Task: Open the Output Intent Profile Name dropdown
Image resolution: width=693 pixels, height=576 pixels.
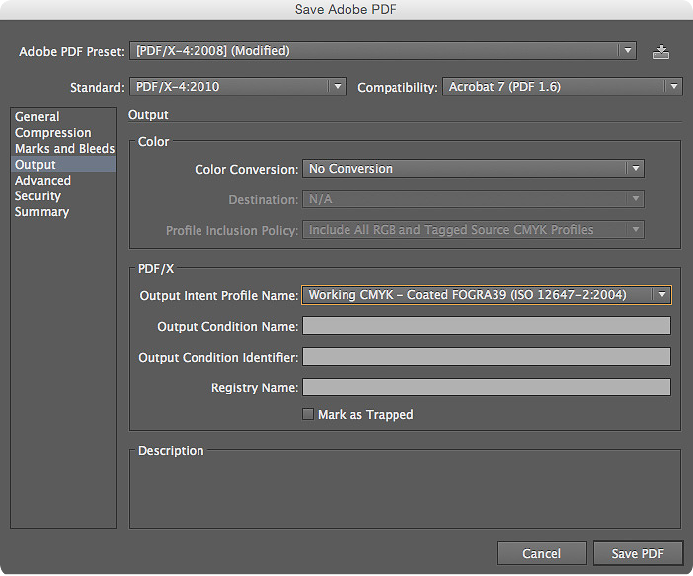Action: click(486, 295)
